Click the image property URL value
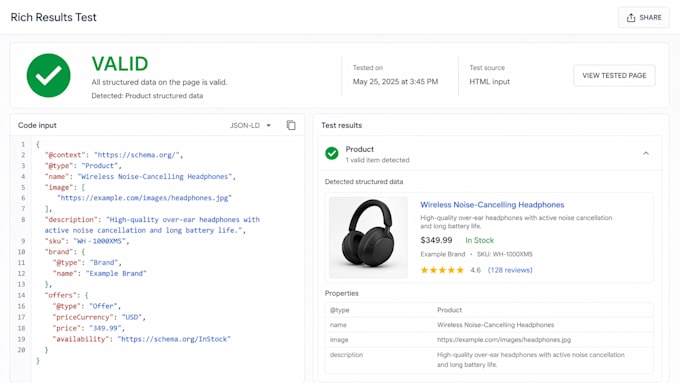 pyautogui.click(x=504, y=340)
